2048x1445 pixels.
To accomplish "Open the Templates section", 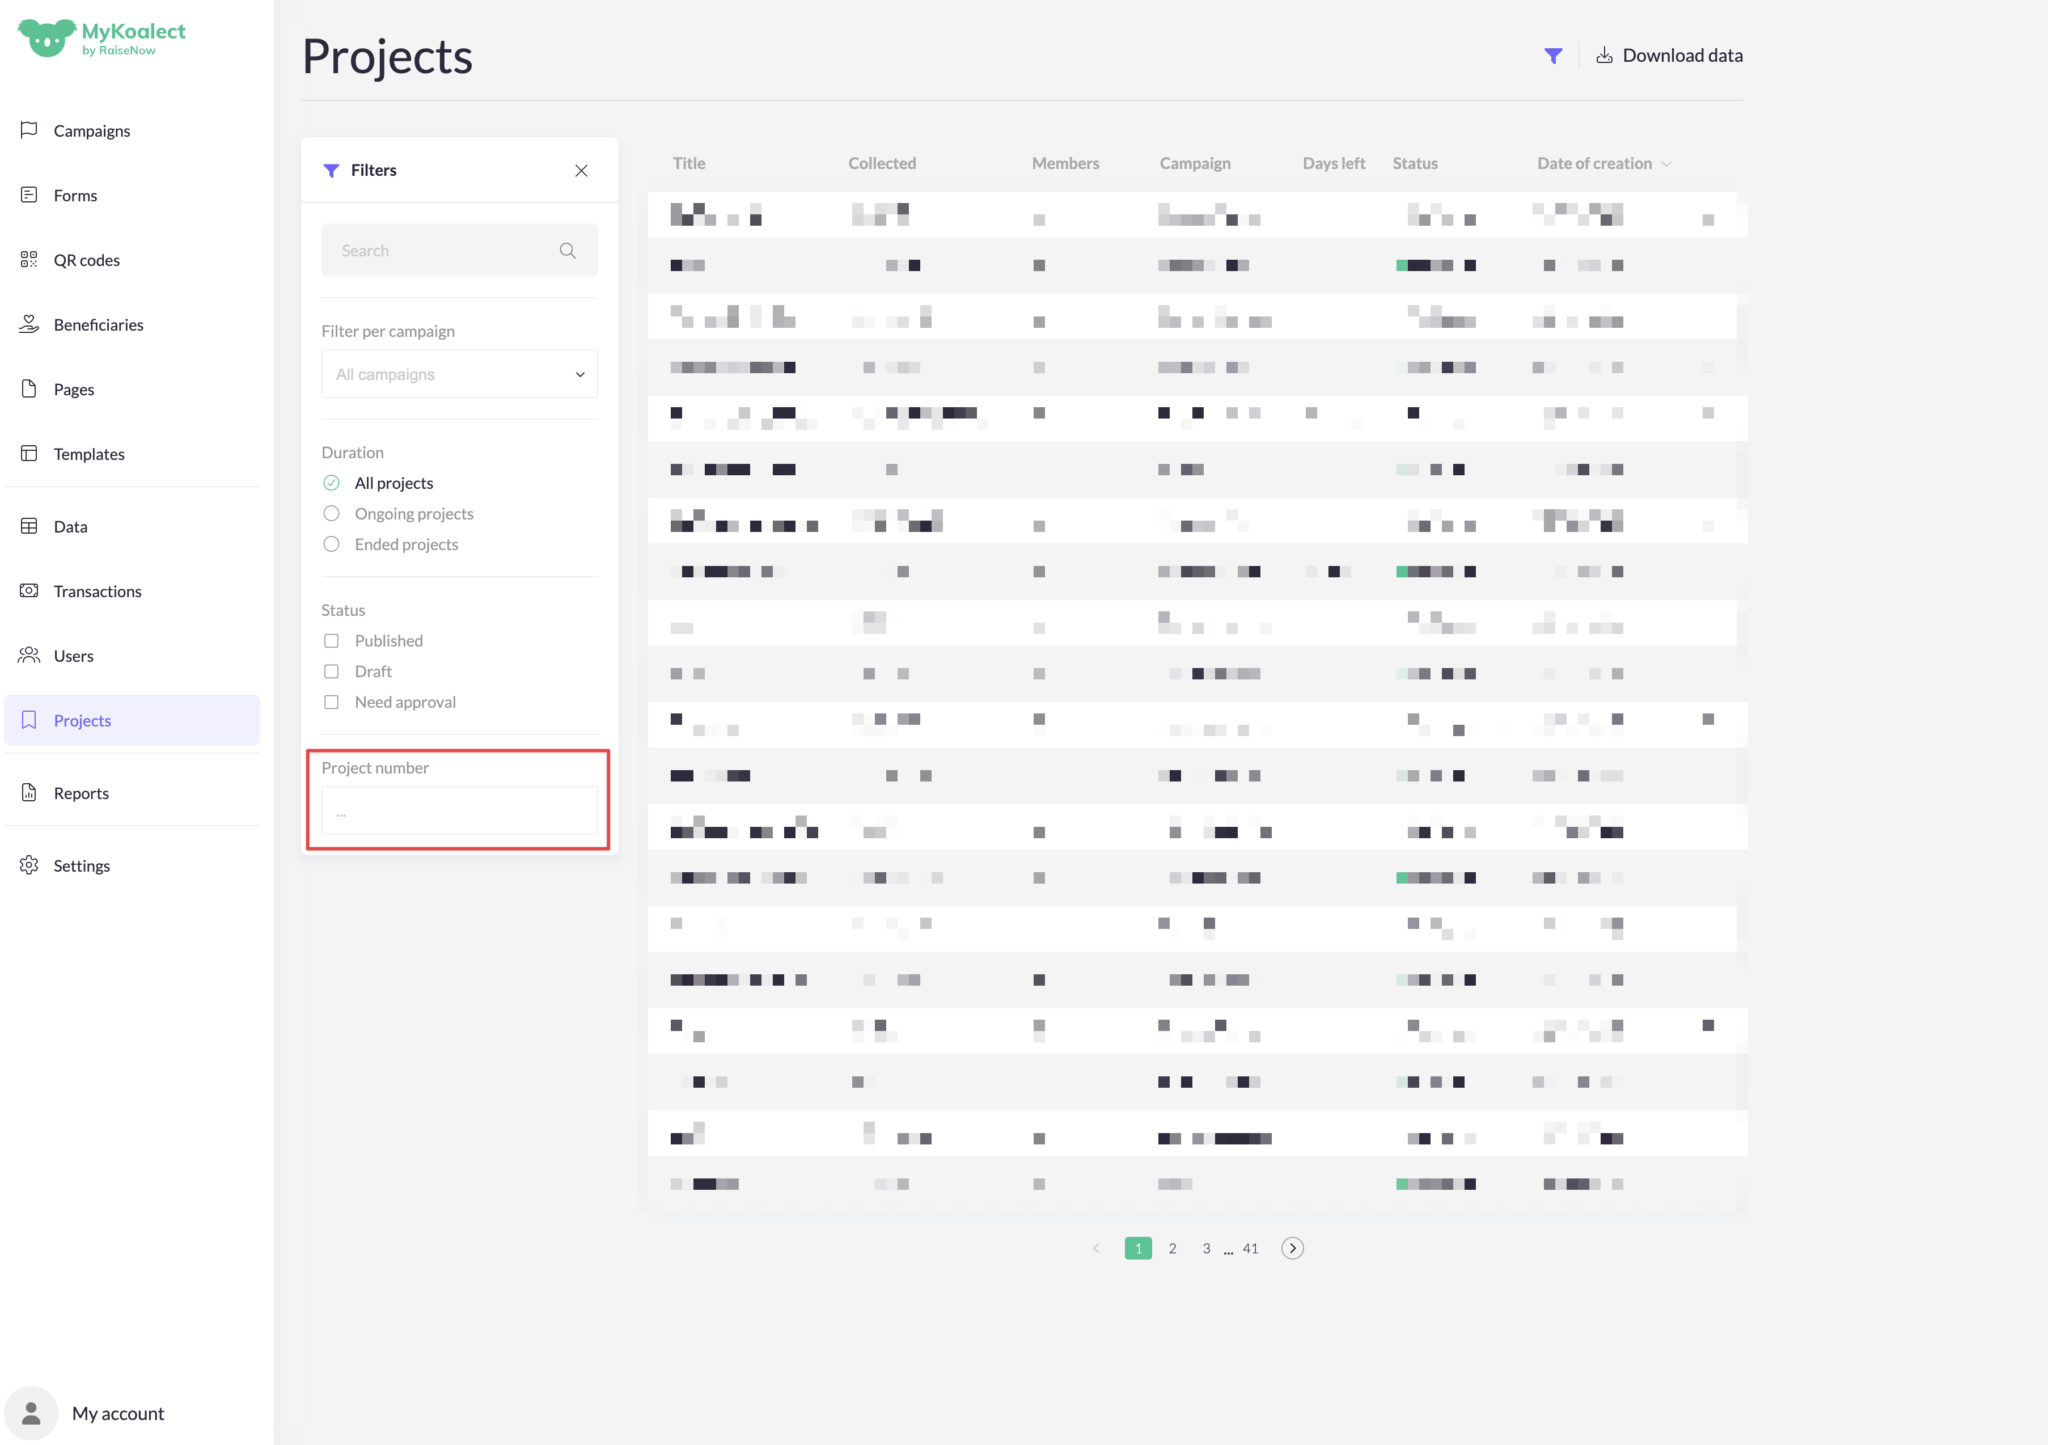I will point(89,453).
